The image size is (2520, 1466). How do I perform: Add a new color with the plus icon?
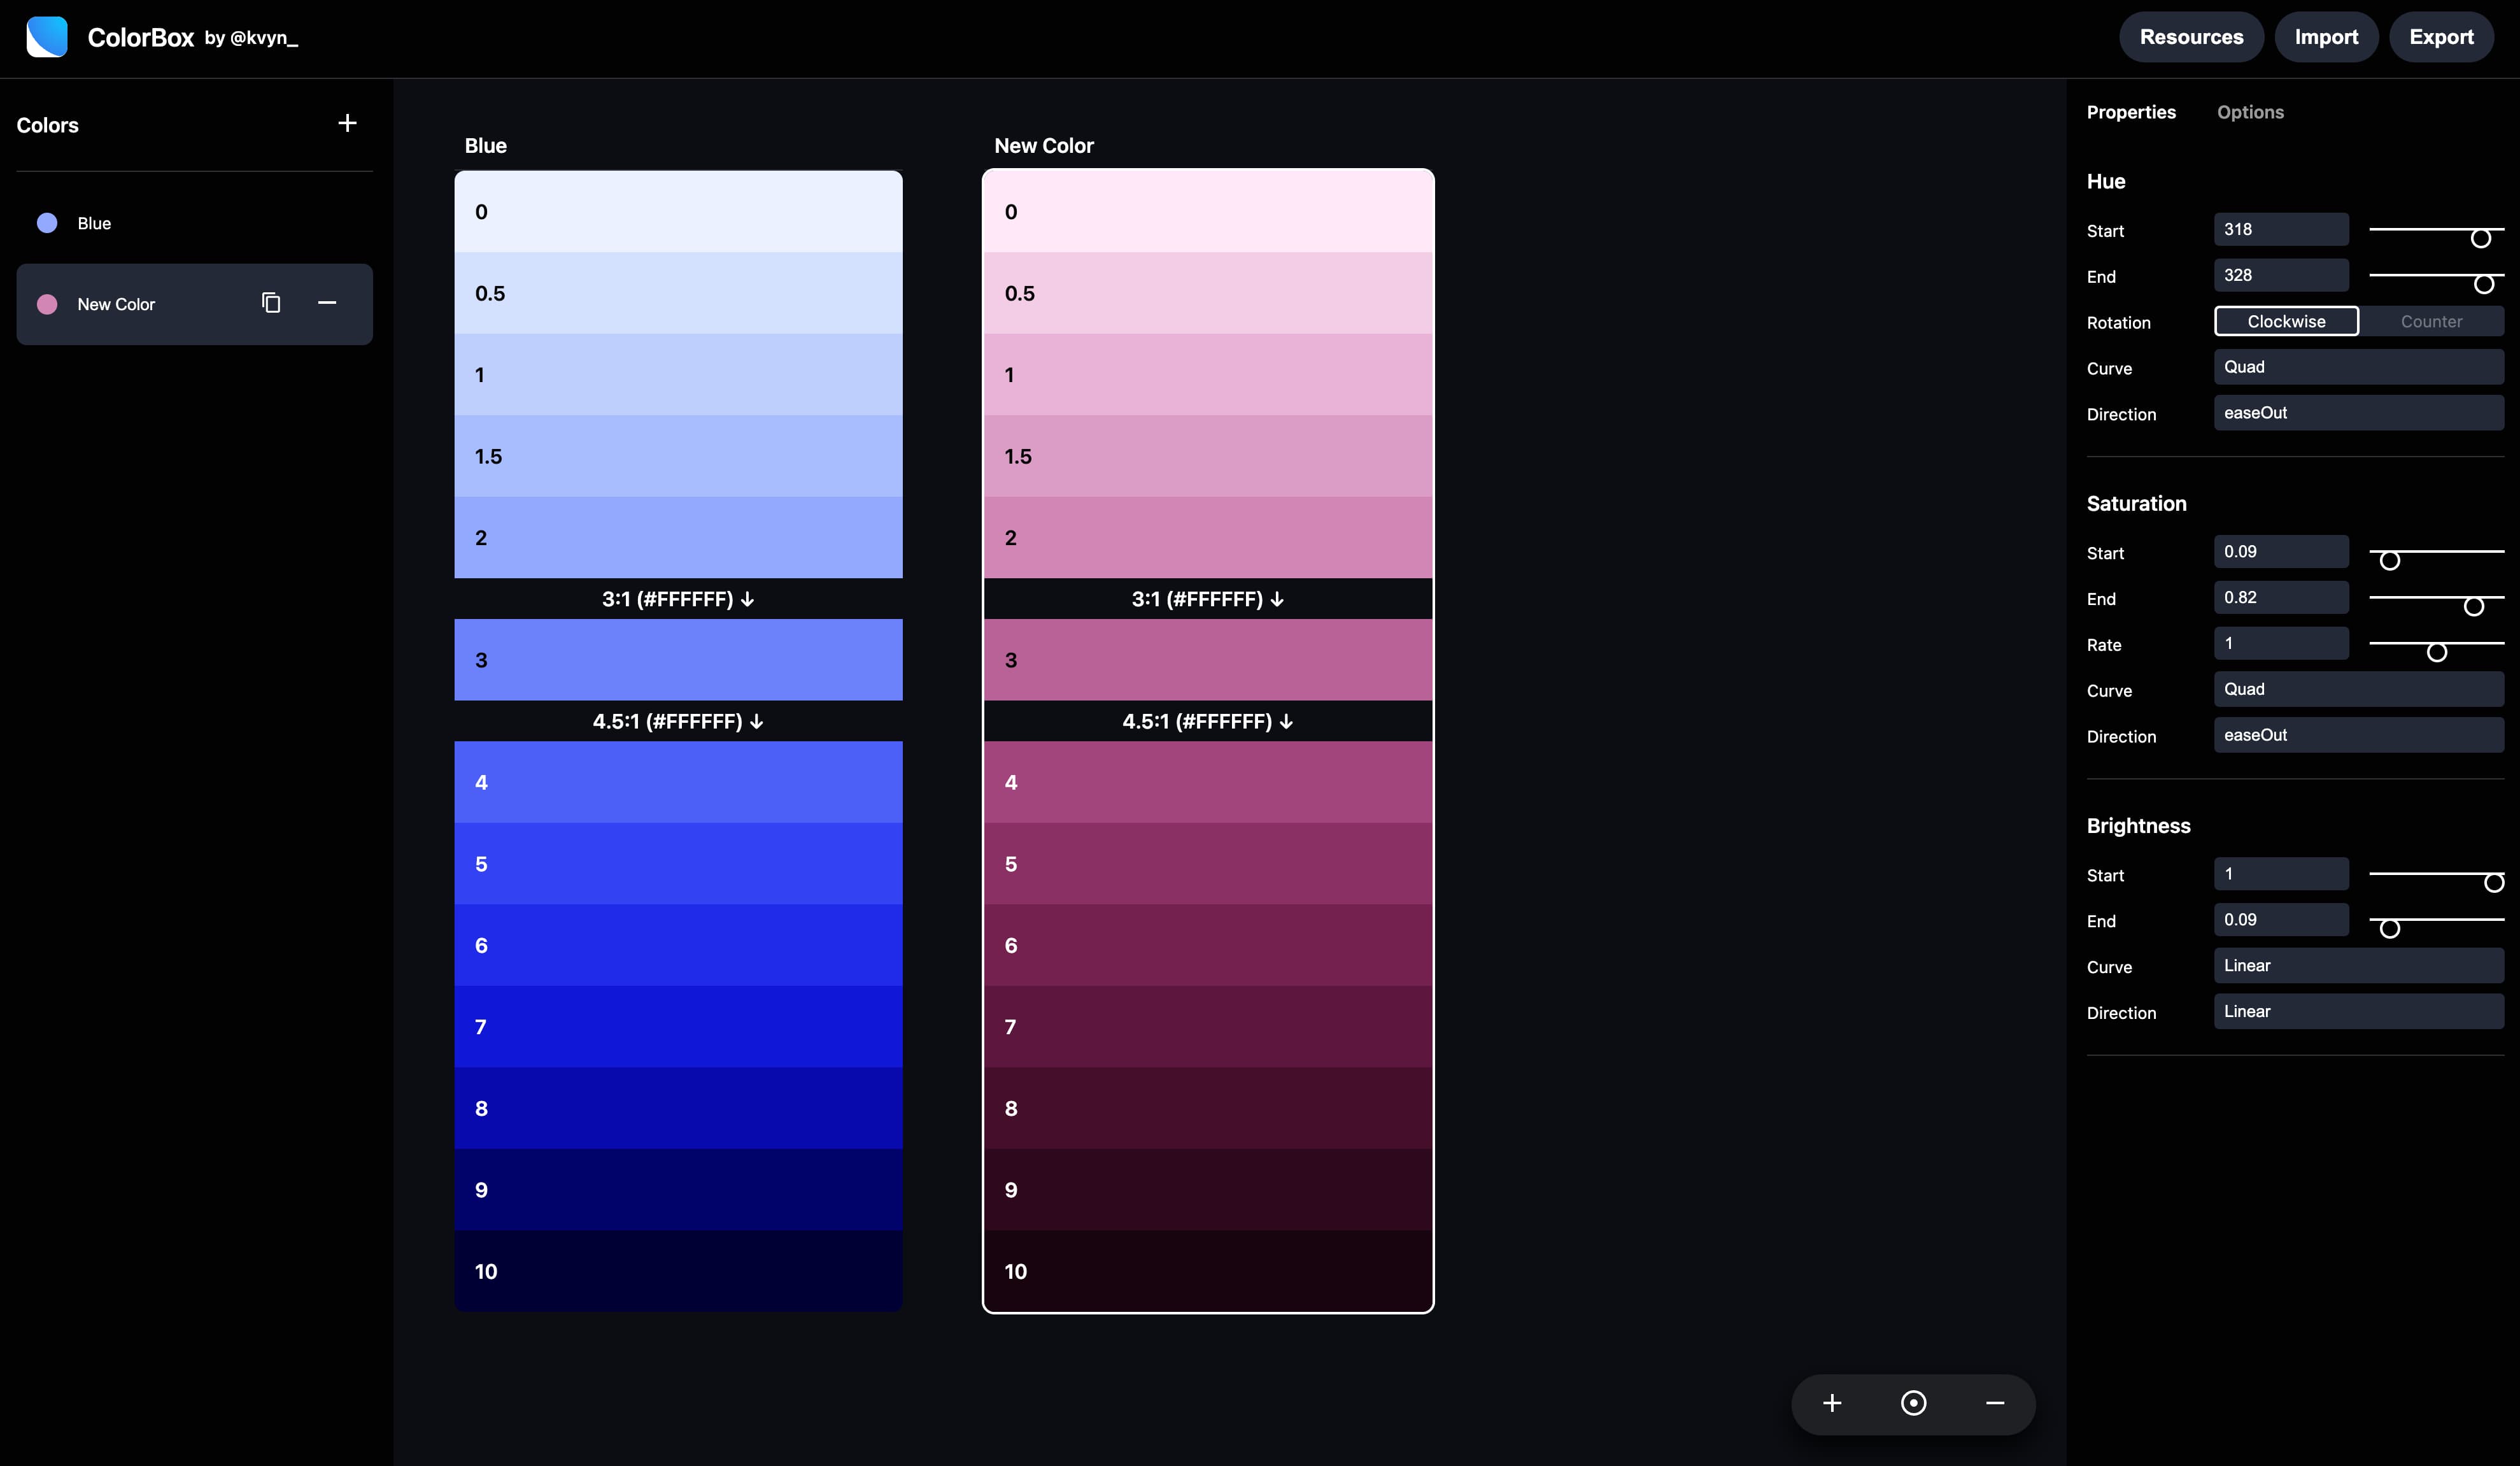point(347,123)
